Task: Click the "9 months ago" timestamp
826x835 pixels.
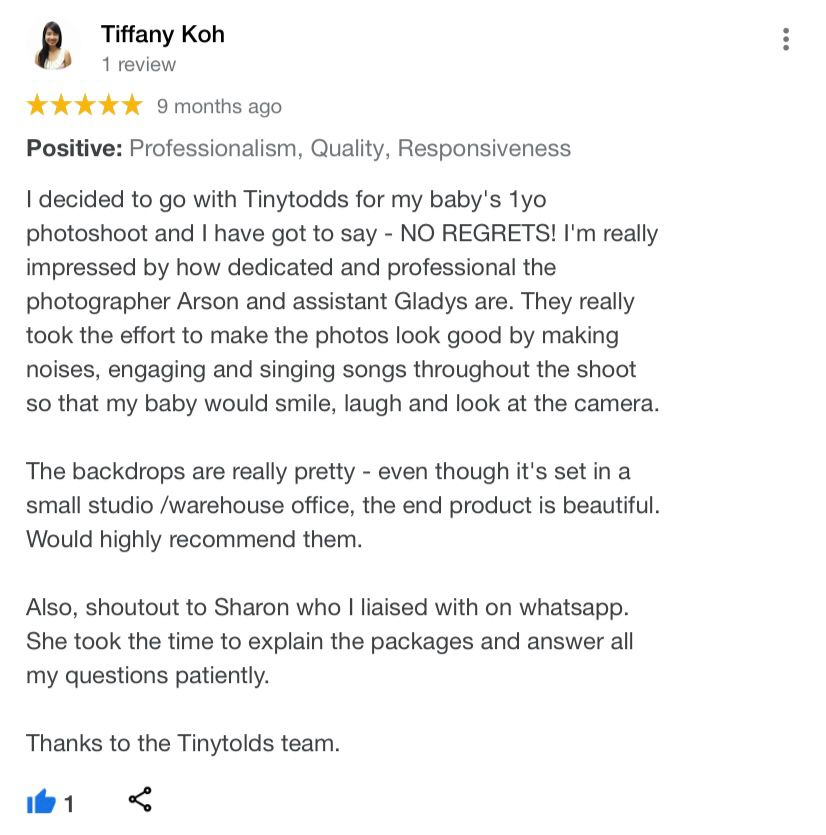Action: pos(219,107)
